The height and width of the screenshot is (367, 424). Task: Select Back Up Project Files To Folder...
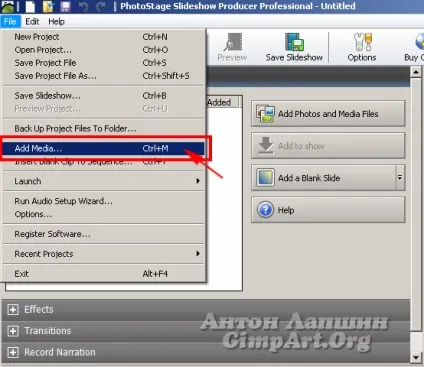click(103, 129)
